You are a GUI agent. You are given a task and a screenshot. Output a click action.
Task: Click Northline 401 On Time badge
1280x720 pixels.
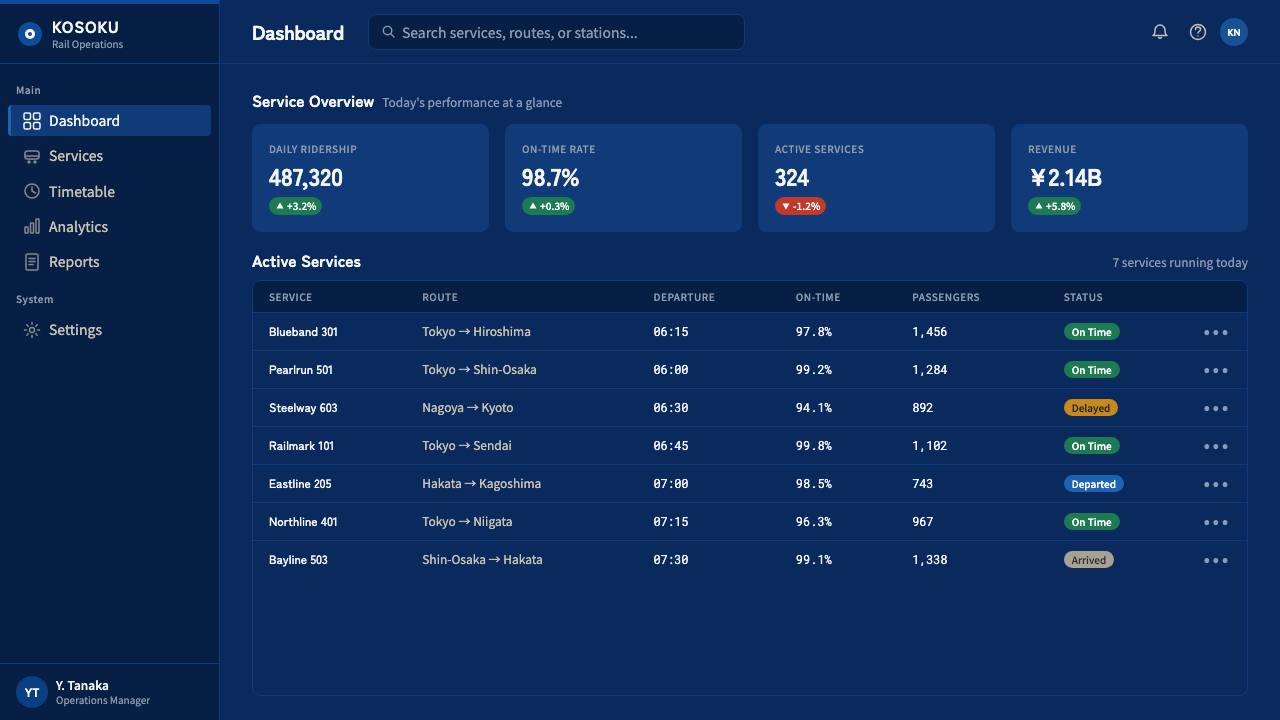(1092, 522)
